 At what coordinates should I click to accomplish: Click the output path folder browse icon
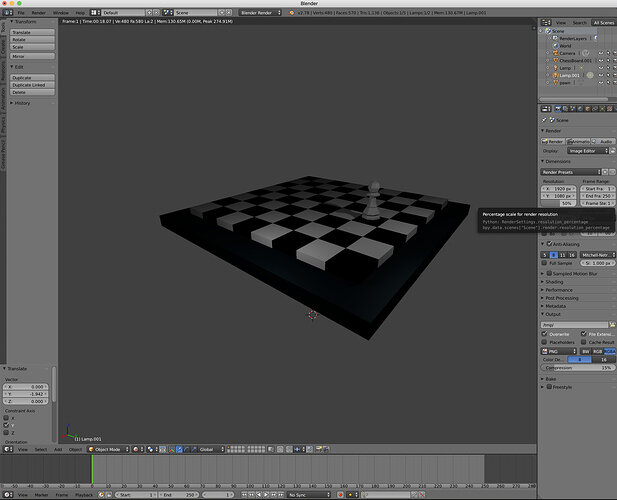click(612, 325)
